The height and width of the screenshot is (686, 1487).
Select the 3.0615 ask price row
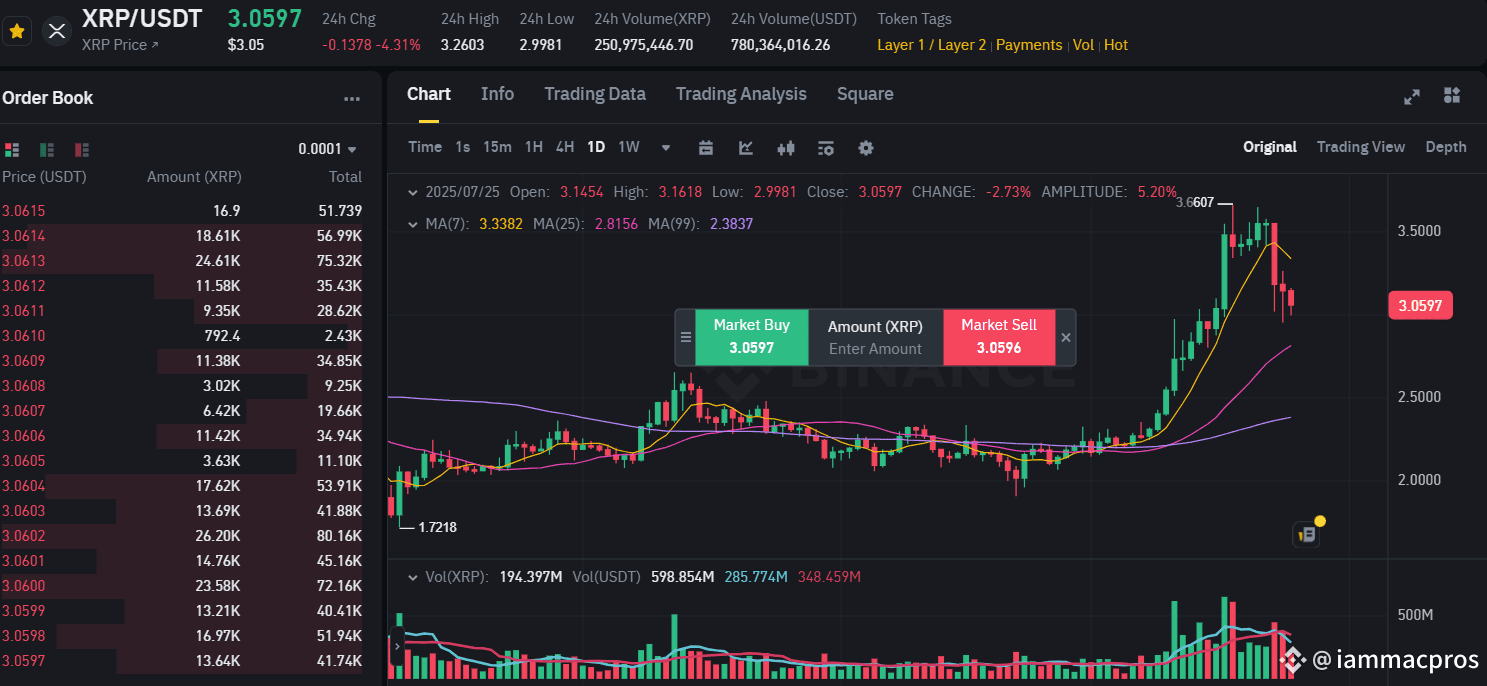182,211
